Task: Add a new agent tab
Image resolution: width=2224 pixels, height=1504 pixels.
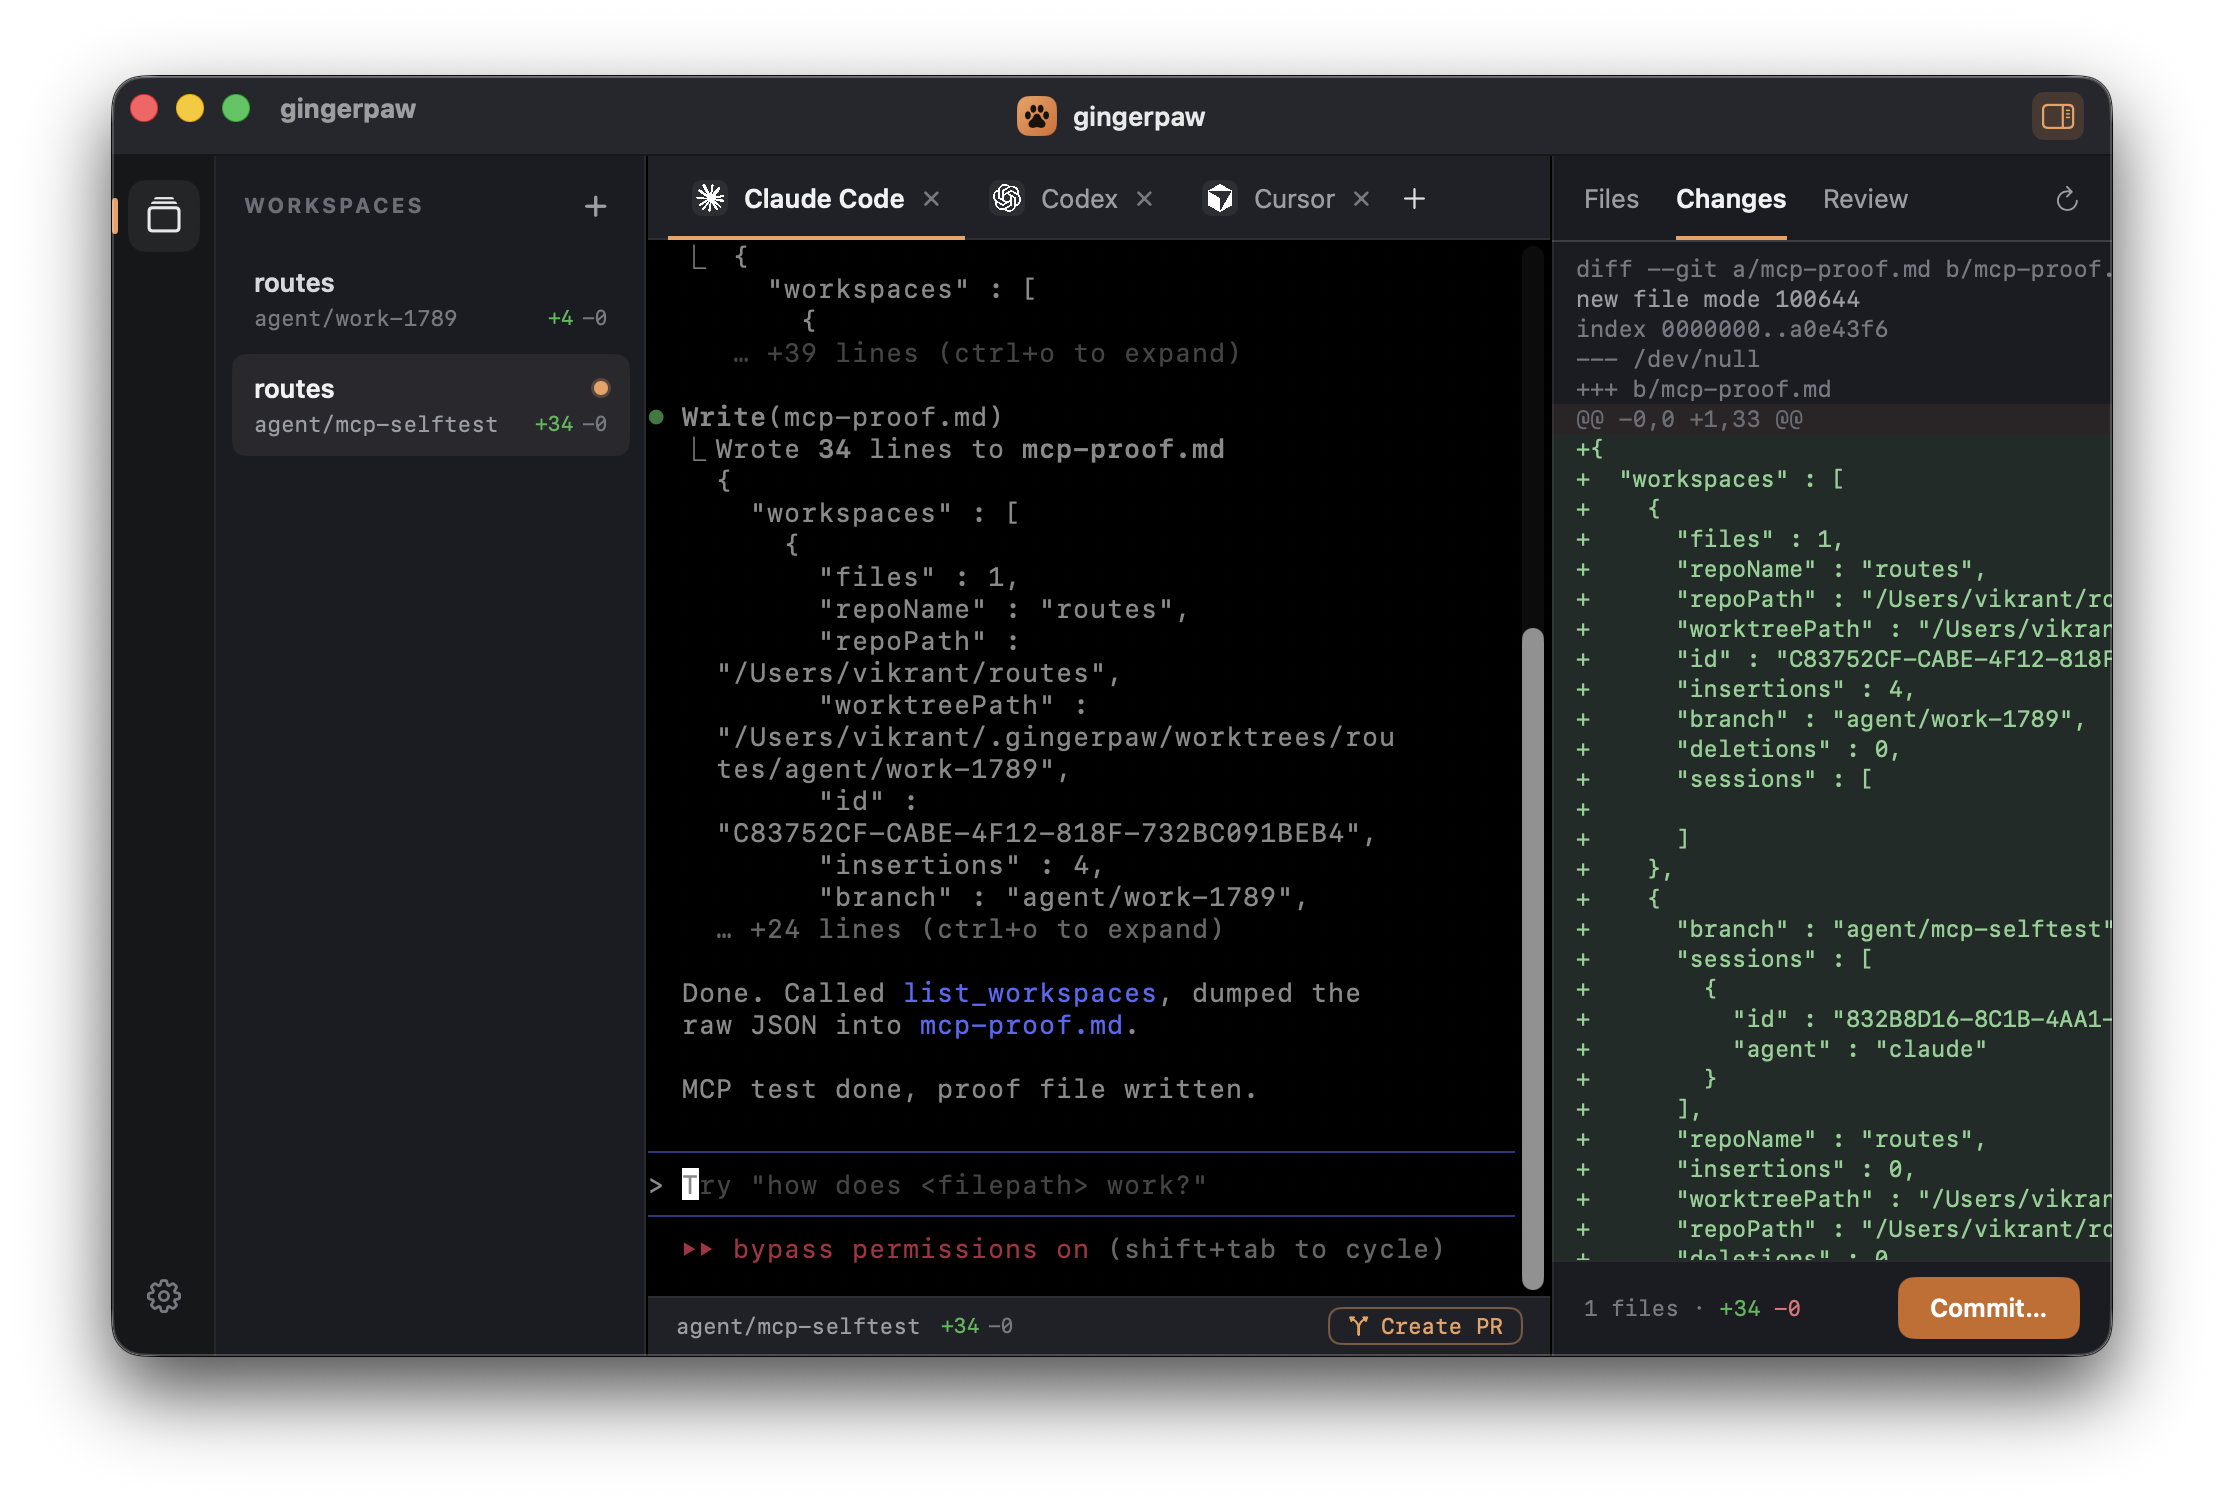Action: tap(1414, 199)
